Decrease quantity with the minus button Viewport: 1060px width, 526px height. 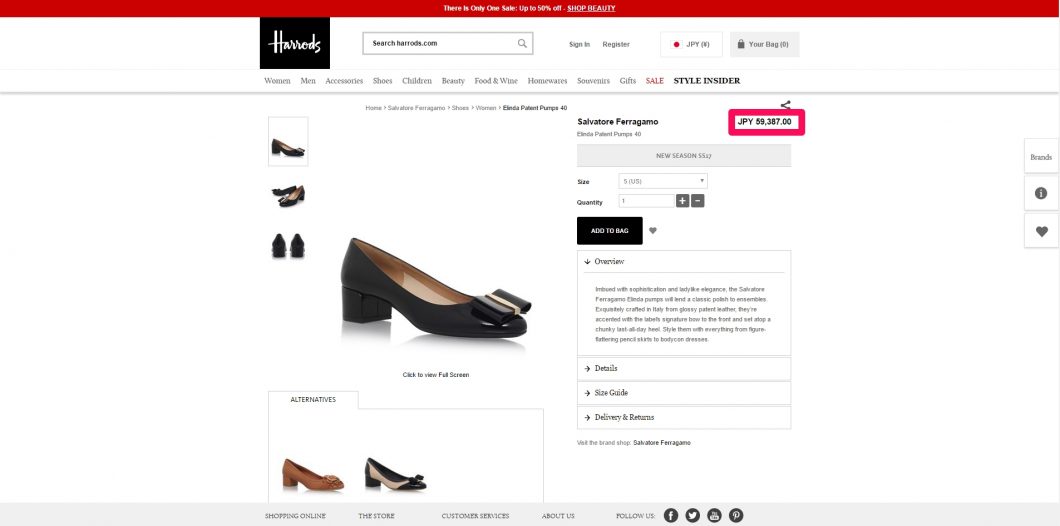click(698, 201)
